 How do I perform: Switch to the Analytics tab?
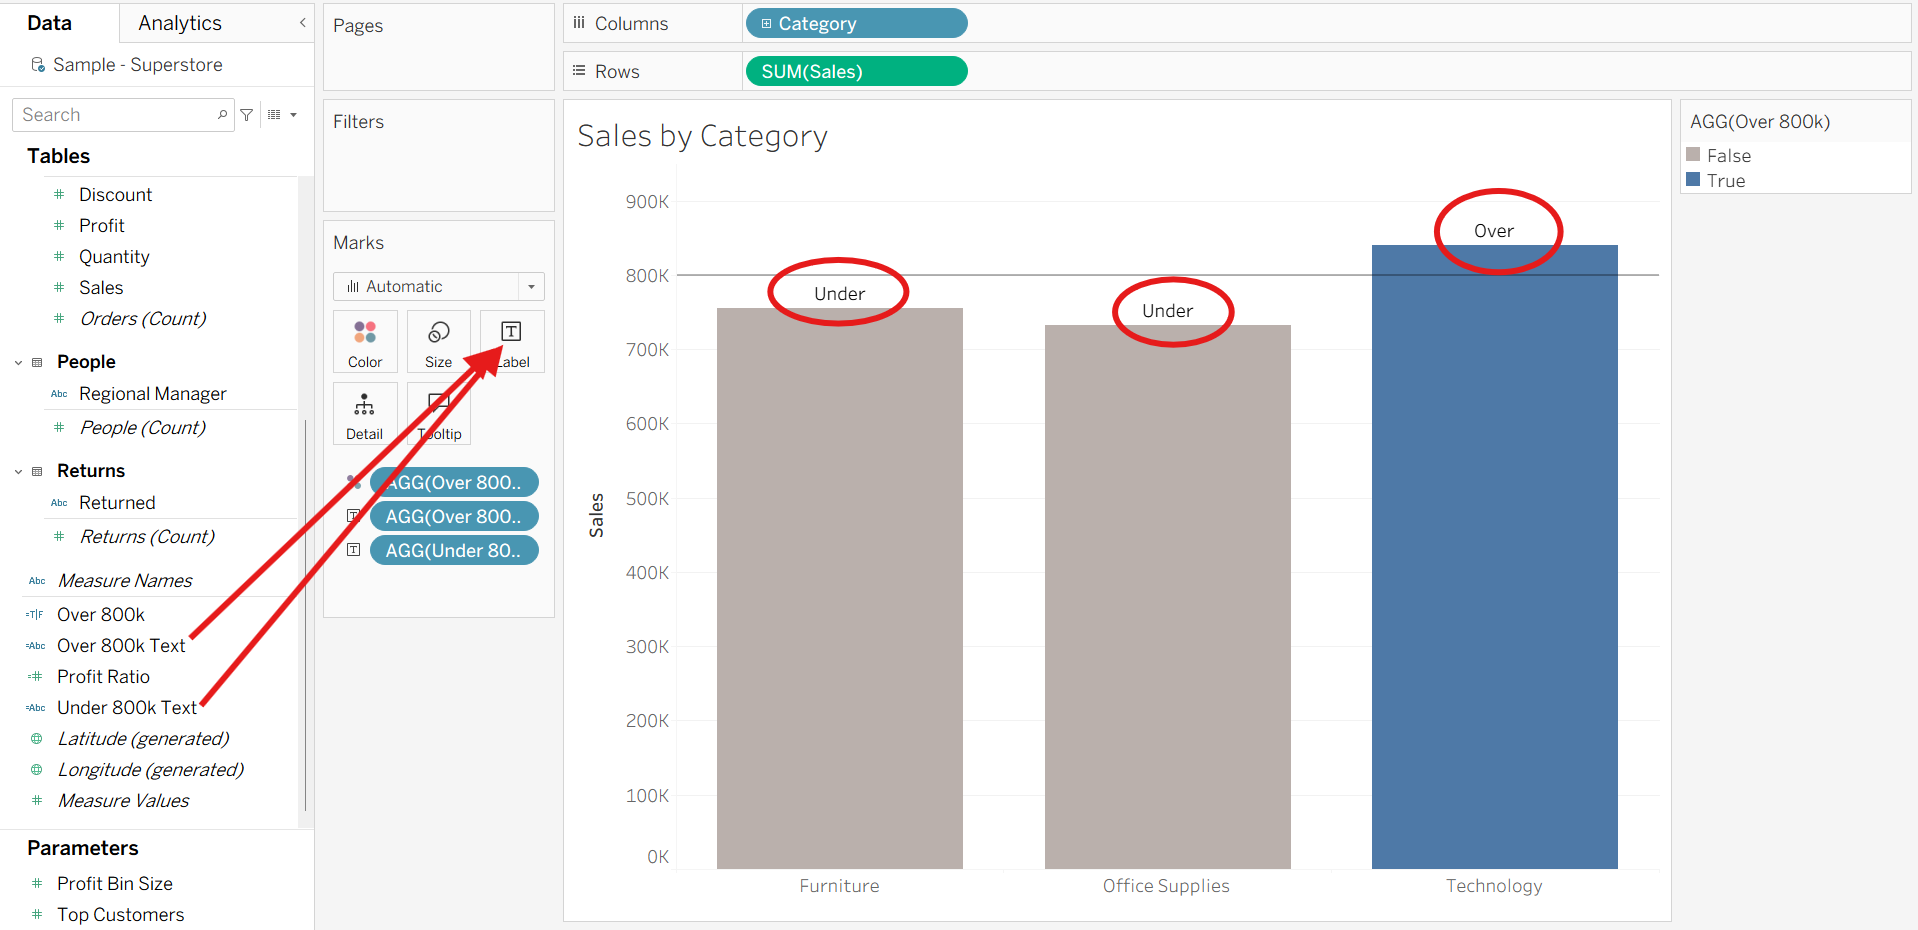coord(180,23)
